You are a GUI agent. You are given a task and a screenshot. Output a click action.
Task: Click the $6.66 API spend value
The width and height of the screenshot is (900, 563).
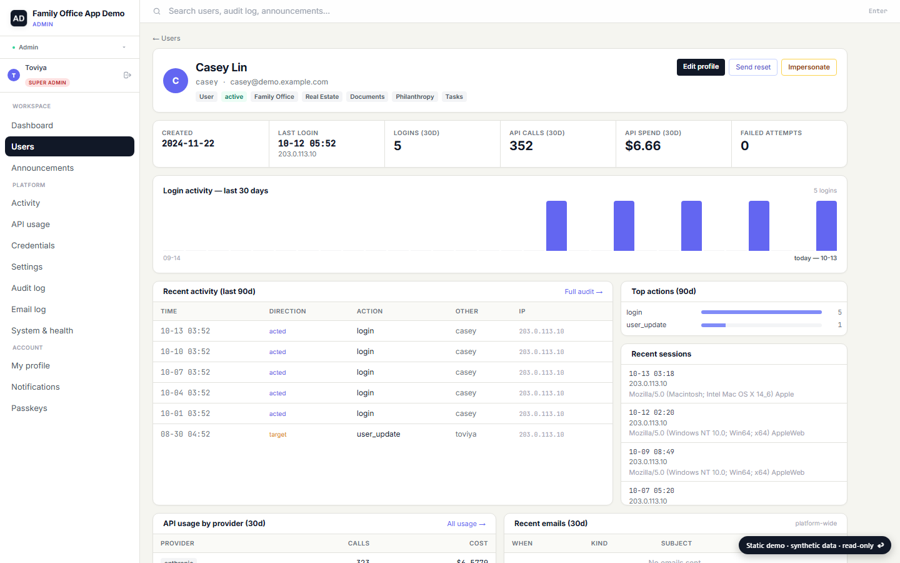point(643,146)
